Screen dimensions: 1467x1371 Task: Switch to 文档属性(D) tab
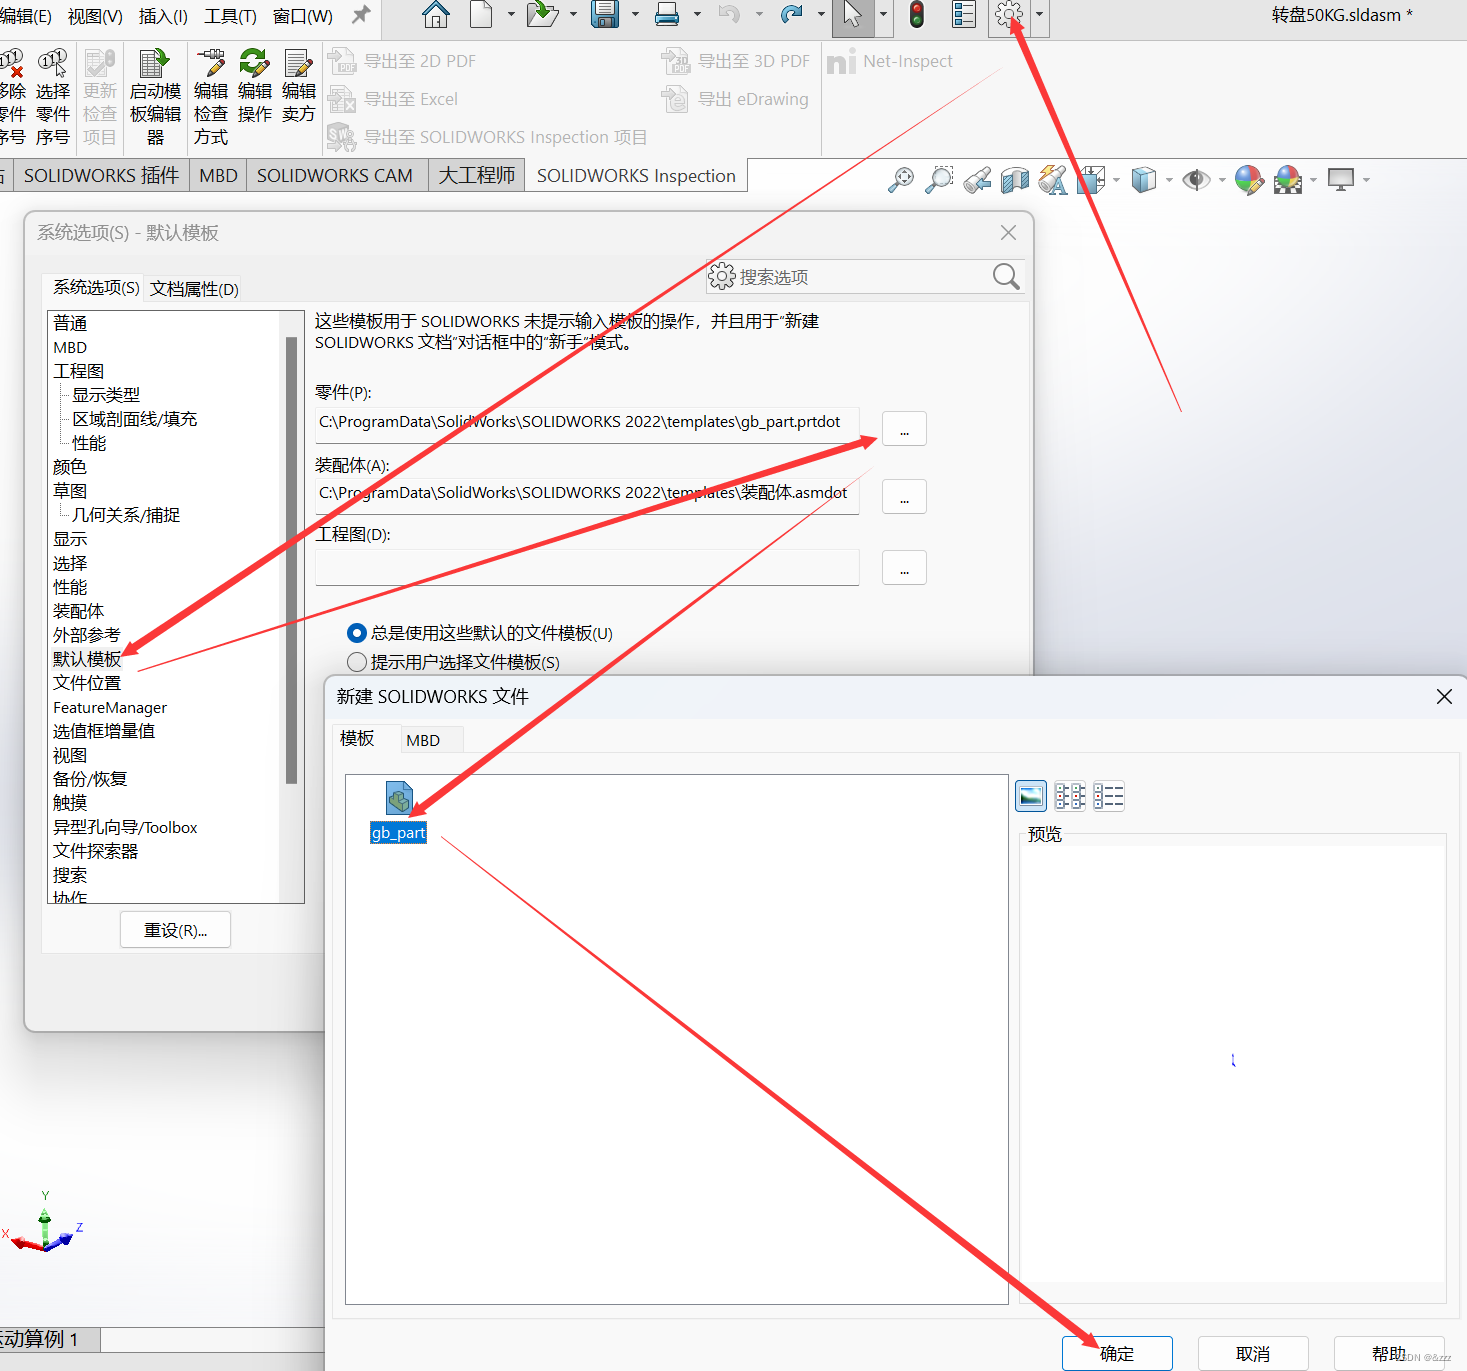[194, 289]
